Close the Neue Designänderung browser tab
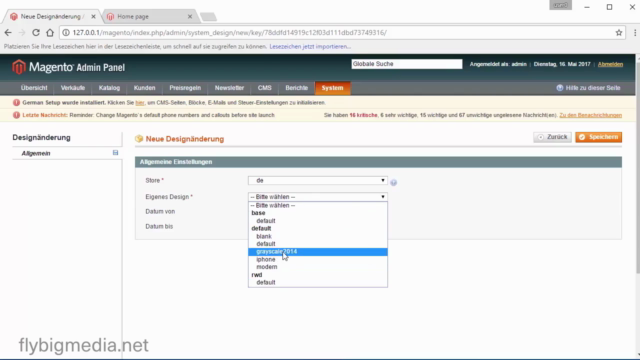The height and width of the screenshot is (360, 640). click(x=93, y=17)
